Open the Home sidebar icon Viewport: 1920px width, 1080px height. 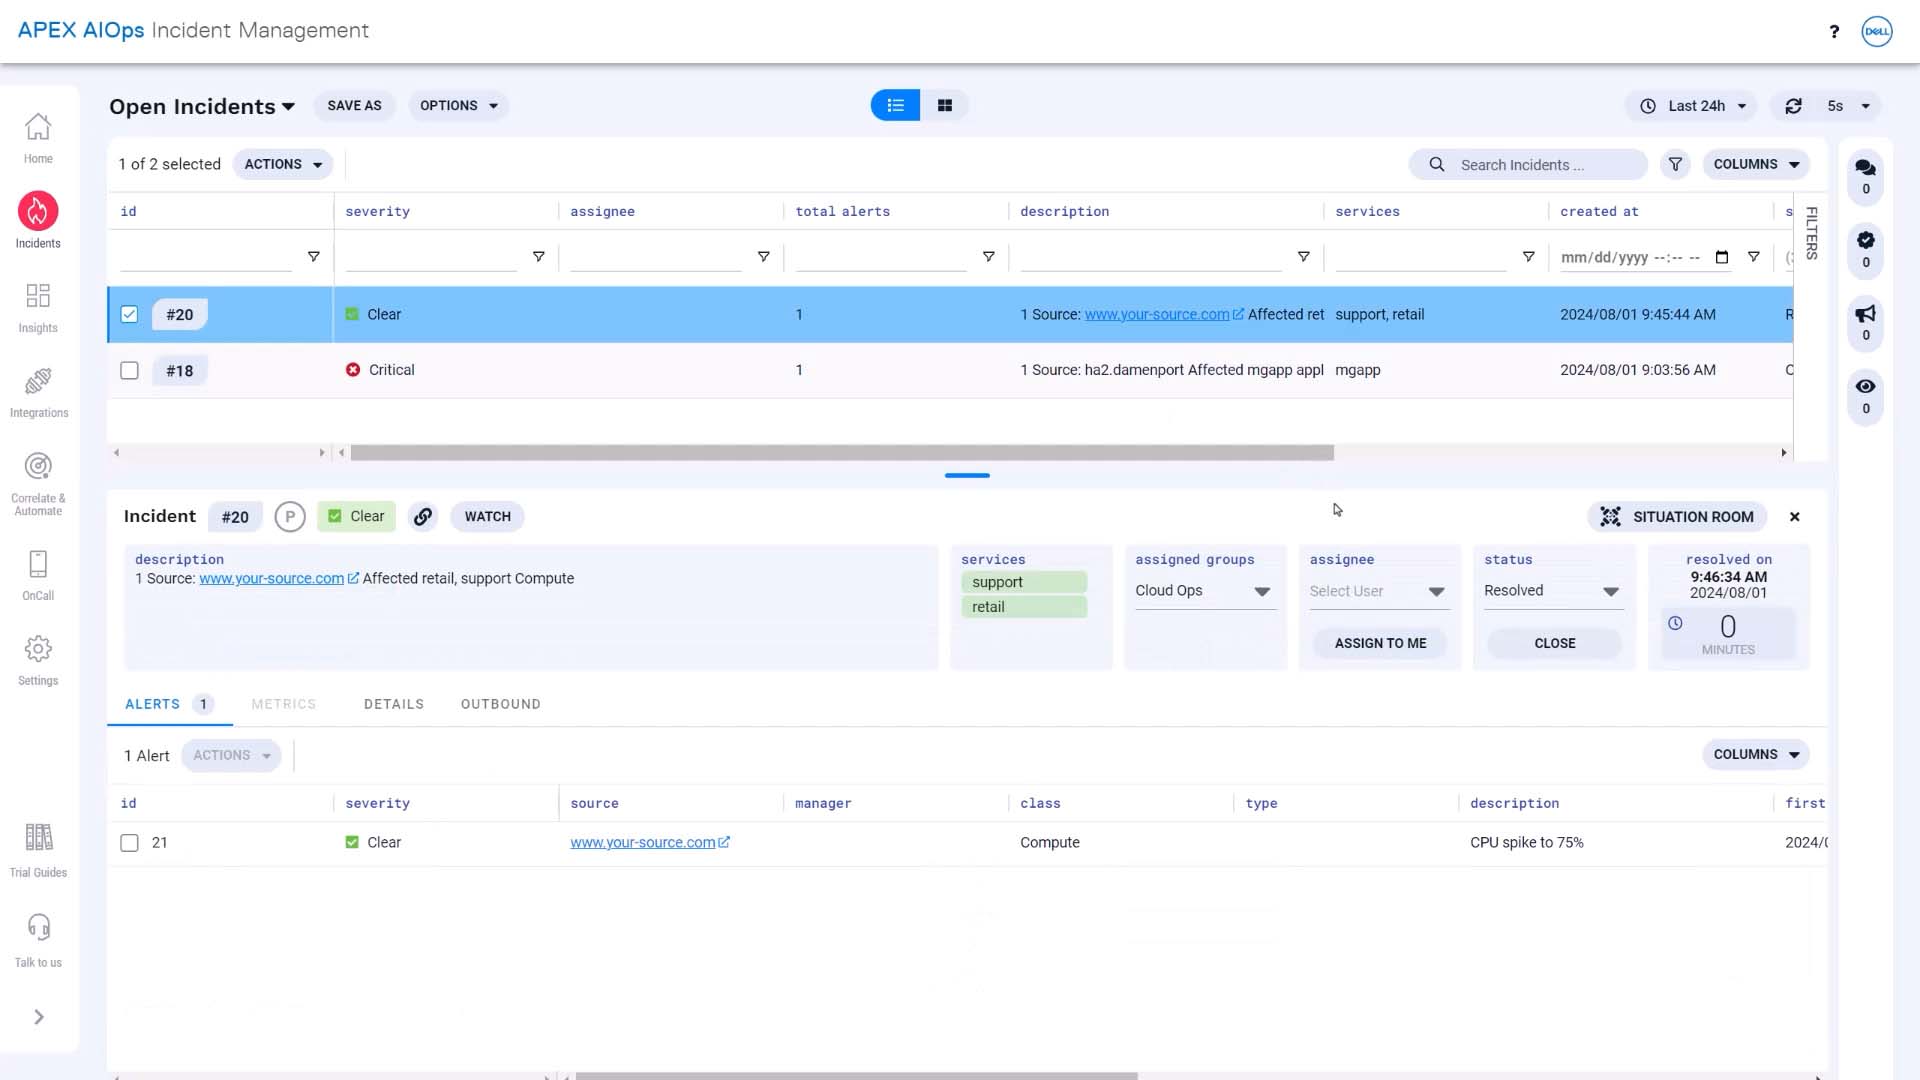pos(38,128)
